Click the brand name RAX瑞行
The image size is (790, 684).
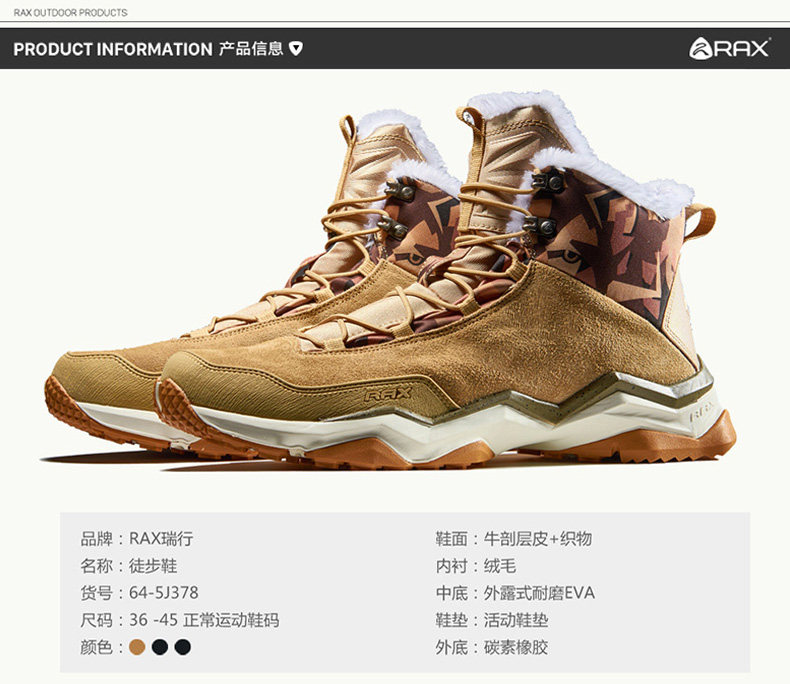[161, 538]
